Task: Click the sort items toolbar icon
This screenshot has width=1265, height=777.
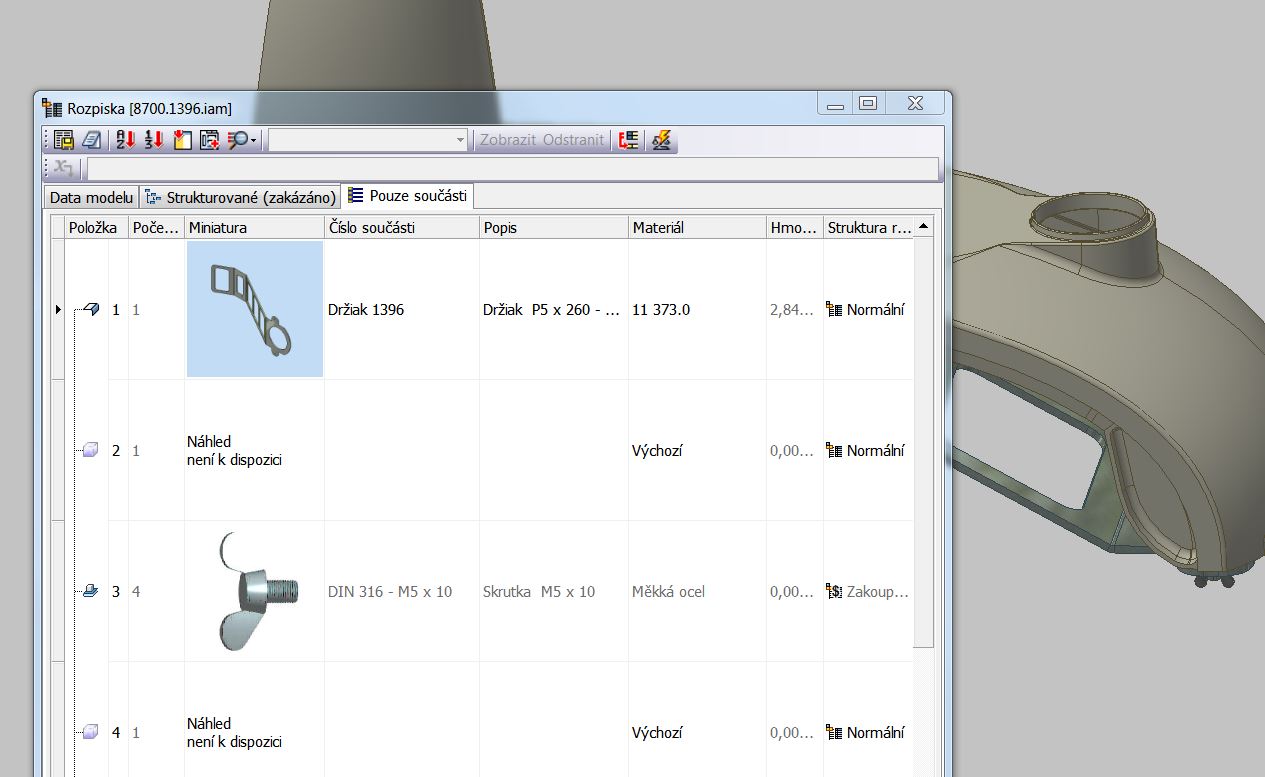Action: pos(125,140)
